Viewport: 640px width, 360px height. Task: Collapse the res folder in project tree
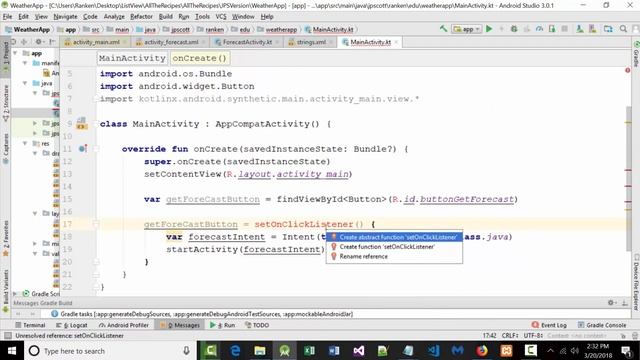click(25, 143)
